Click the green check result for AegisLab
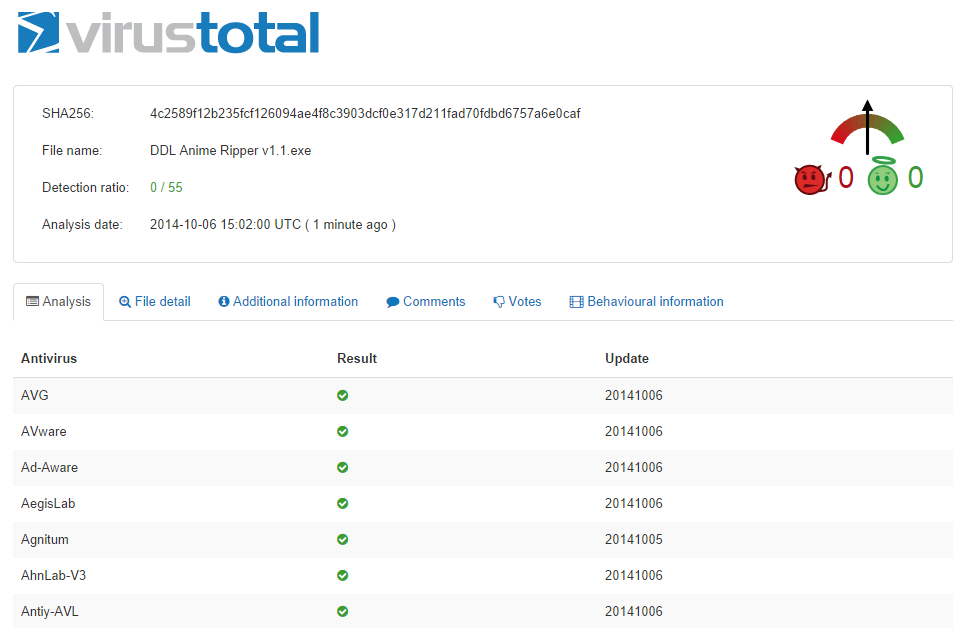Screen dimensions: 978x628 point(342,503)
